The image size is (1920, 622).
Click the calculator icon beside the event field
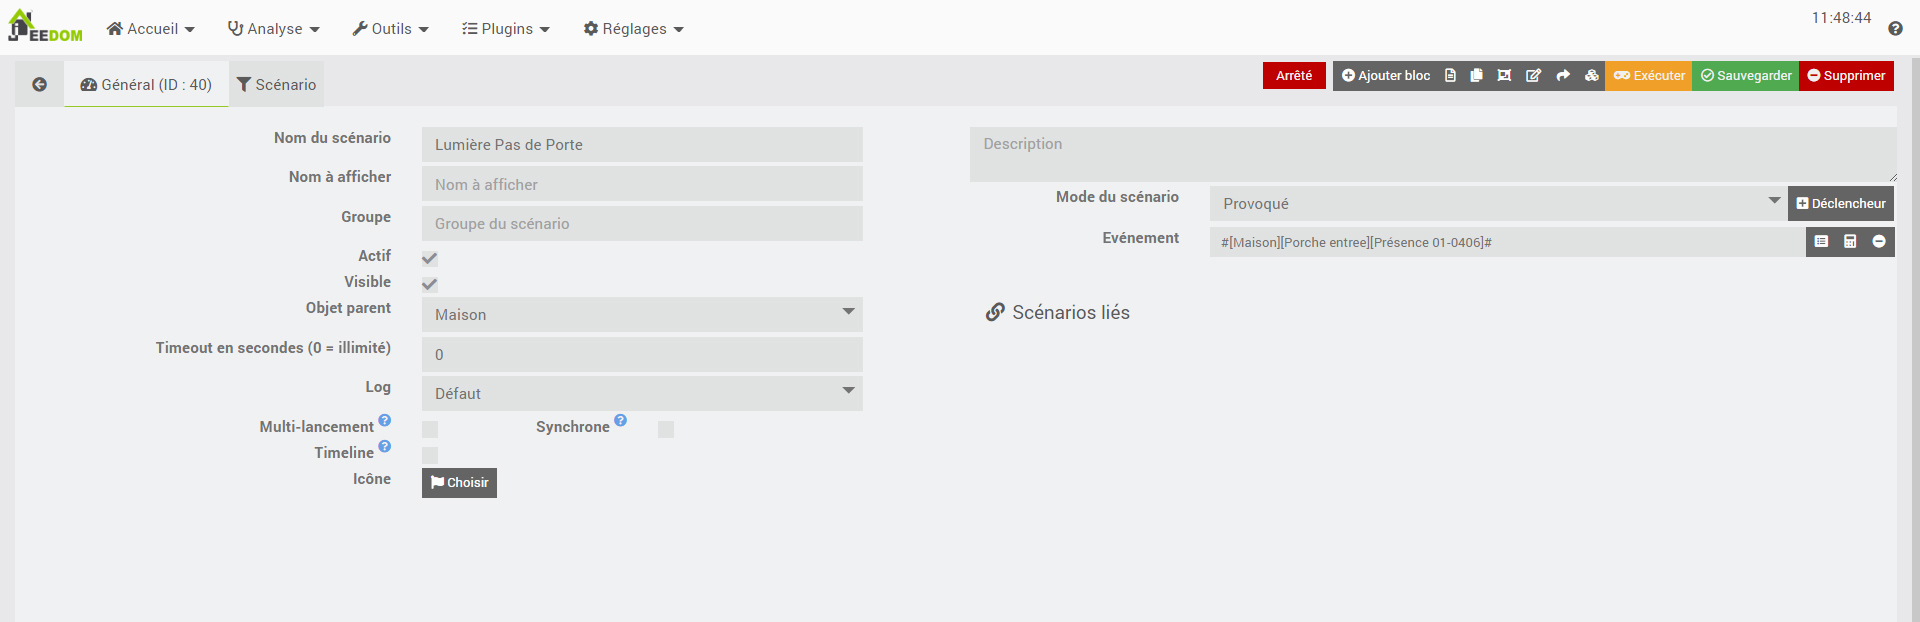pyautogui.click(x=1850, y=242)
